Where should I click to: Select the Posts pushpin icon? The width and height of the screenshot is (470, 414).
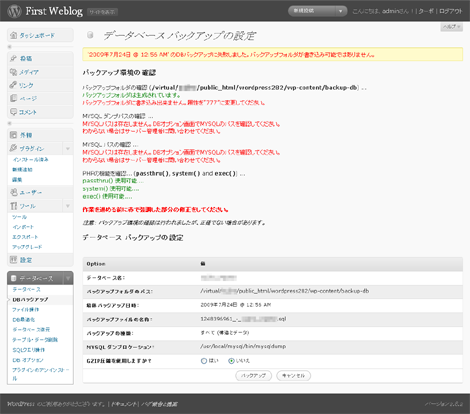[x=13, y=58]
